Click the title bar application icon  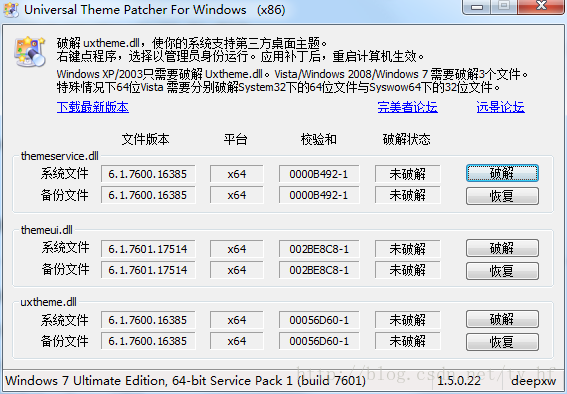coord(11,10)
